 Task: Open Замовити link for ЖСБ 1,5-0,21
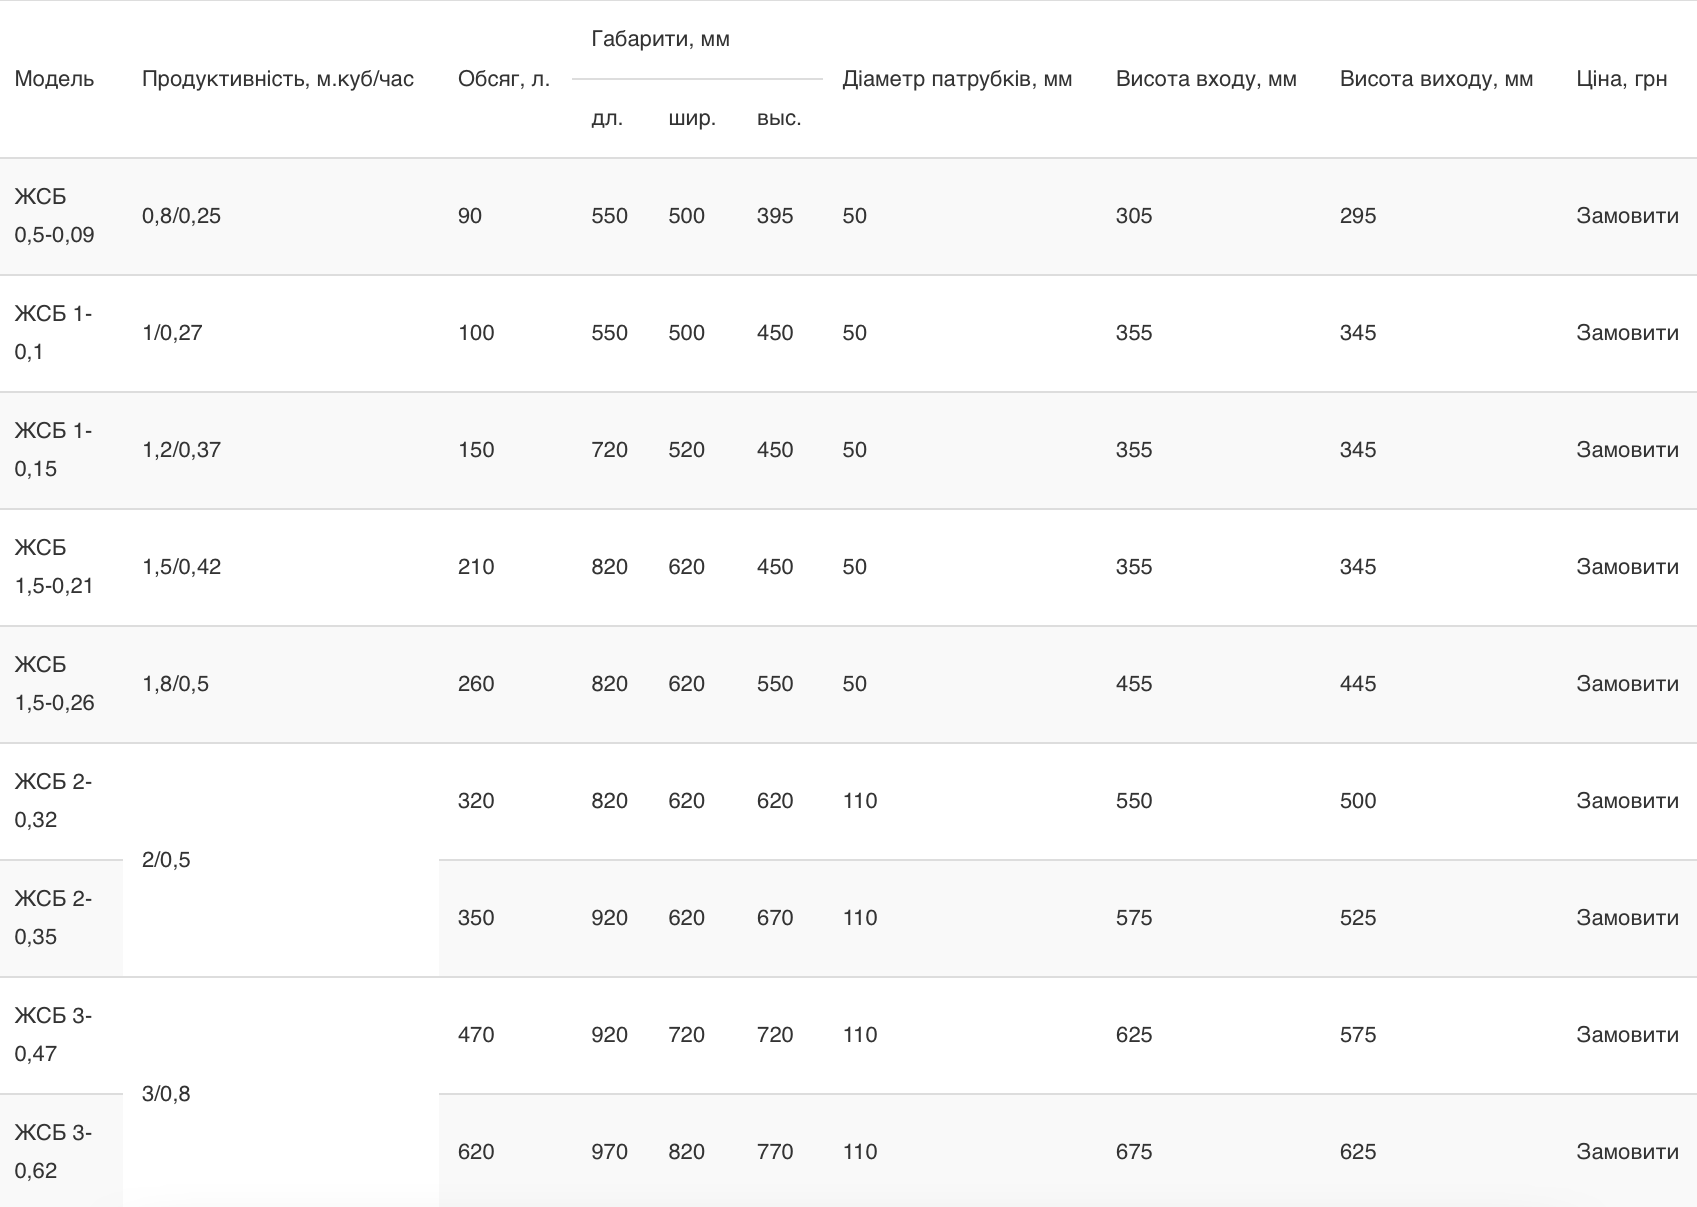[x=1626, y=567]
